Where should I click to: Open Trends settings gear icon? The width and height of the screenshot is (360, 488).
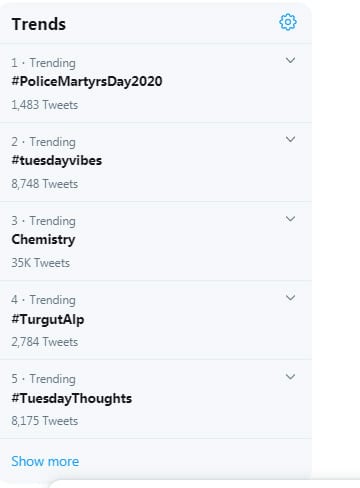pos(288,22)
